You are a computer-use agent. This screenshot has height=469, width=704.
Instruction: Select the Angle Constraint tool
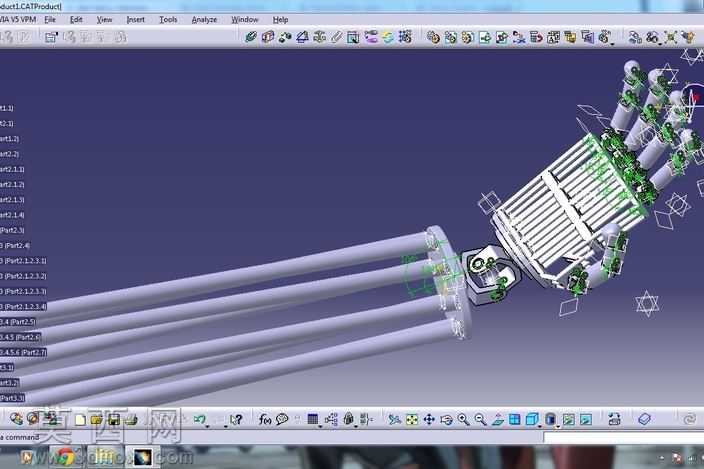(x=302, y=37)
